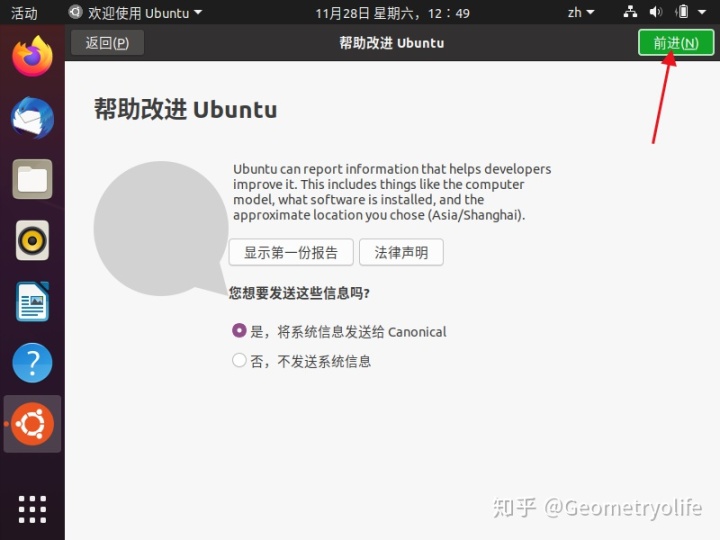Select 否，不发送系统信息 option
720x540 pixels.
coord(302,361)
